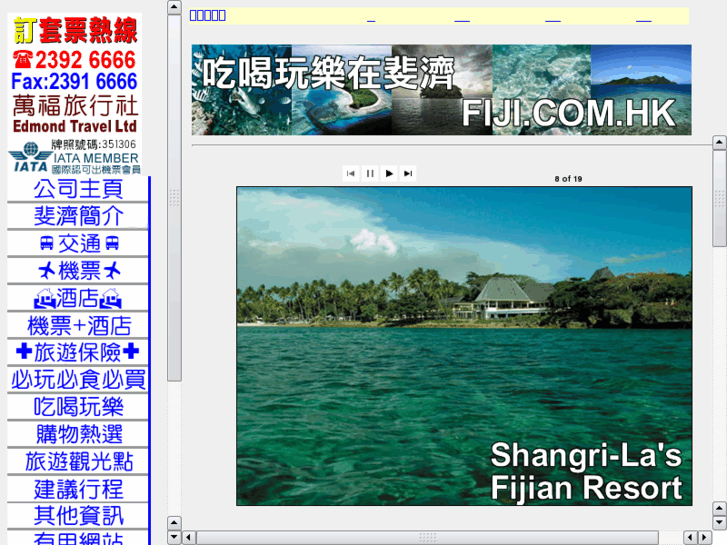This screenshot has height=545, width=727.
Task: Open 旅遊觀光點 sightseeing link
Action: click(78, 462)
